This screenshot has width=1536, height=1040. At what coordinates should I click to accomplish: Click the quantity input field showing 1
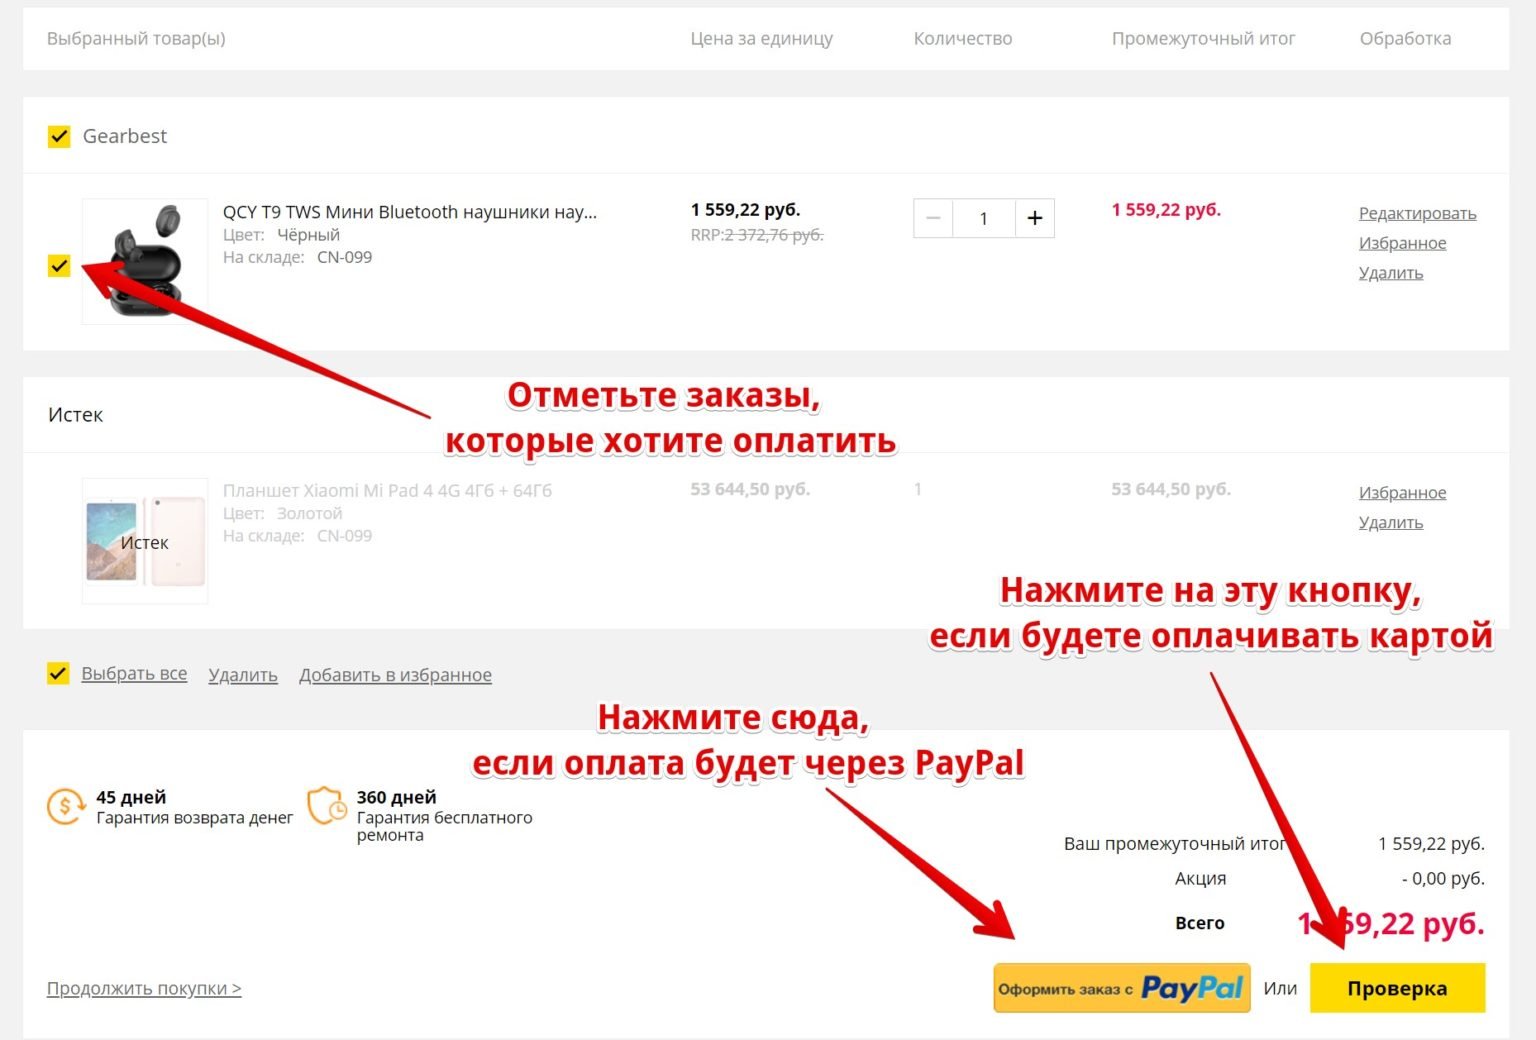(x=984, y=218)
